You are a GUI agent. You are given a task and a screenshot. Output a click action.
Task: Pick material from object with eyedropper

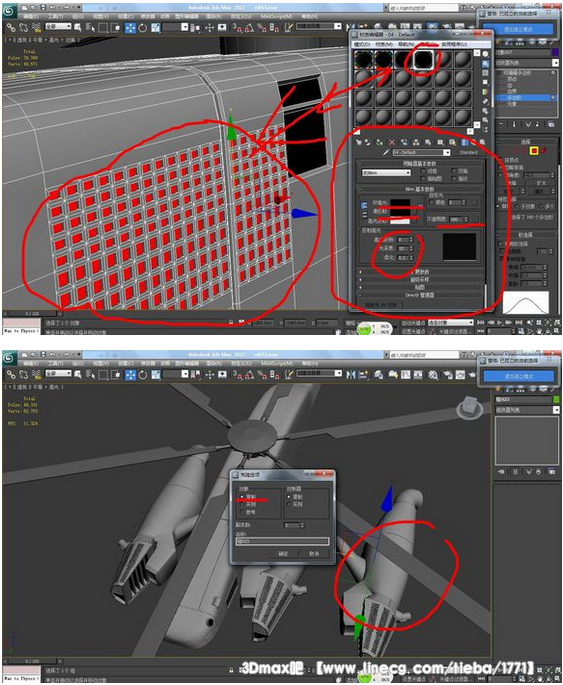point(386,152)
